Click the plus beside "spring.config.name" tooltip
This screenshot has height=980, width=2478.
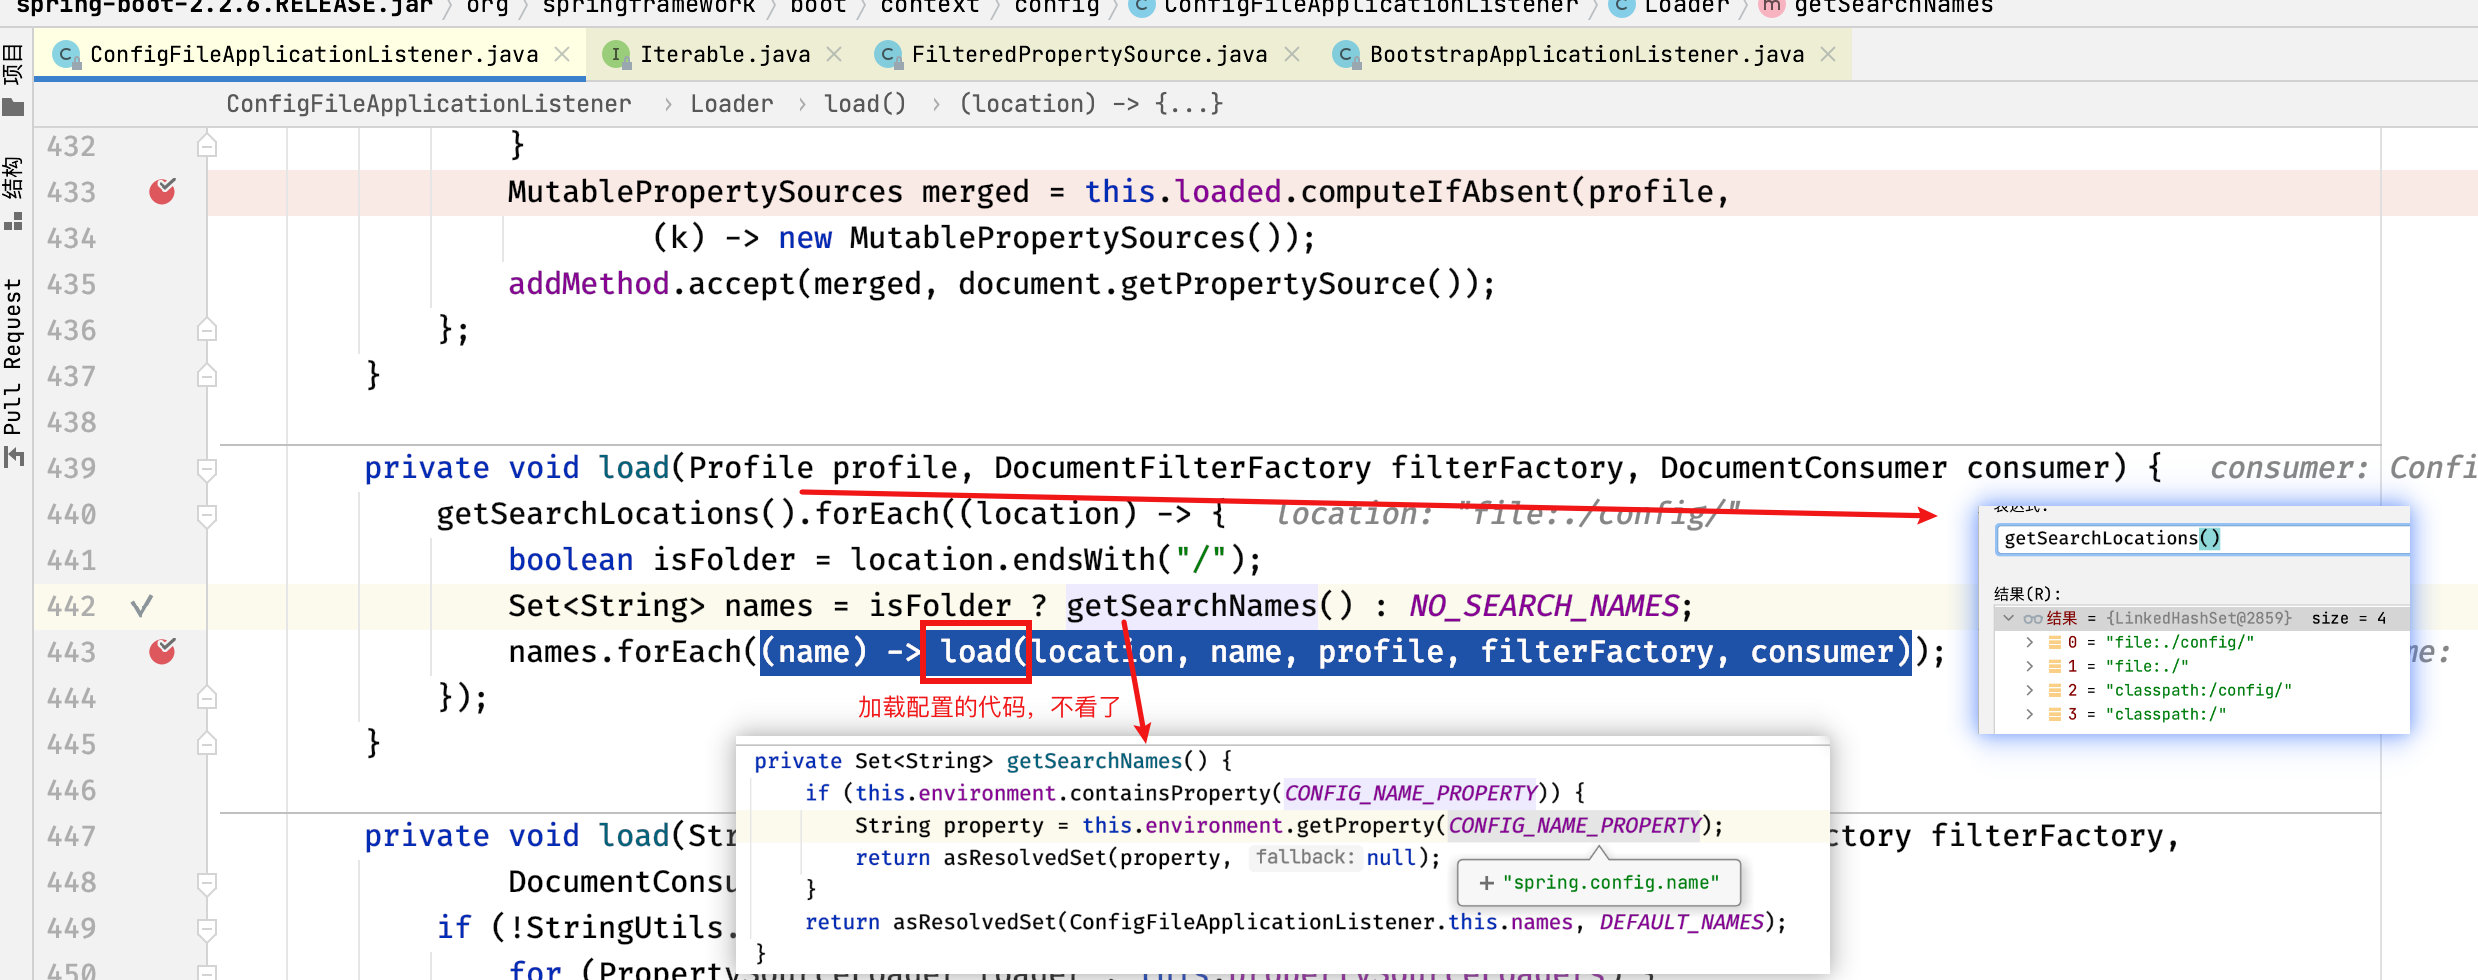click(x=1487, y=883)
